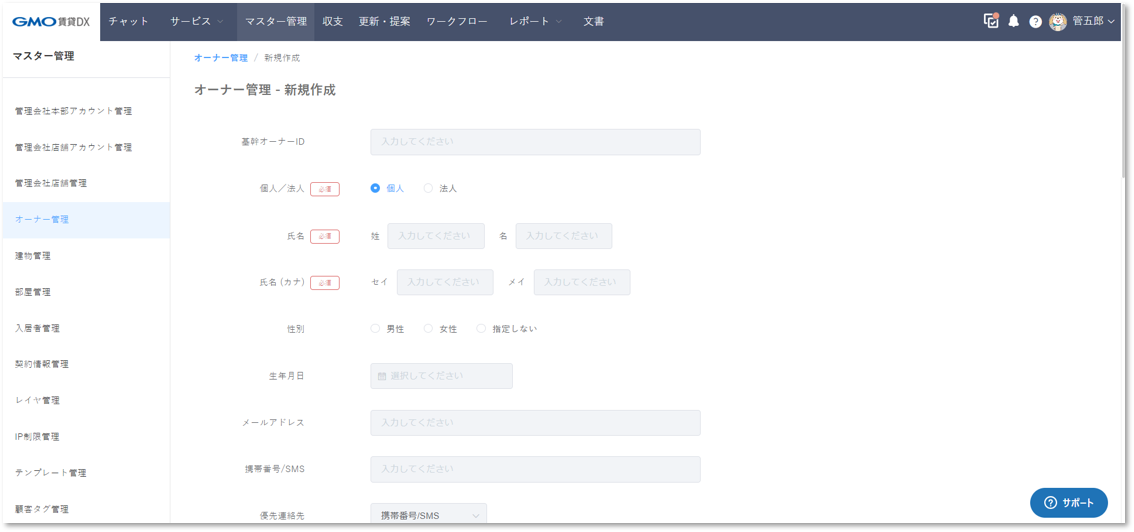Image resolution: width=1134 pixels, height=532 pixels.
Task: Expand the サービス dropdown menu
Action: click(196, 21)
